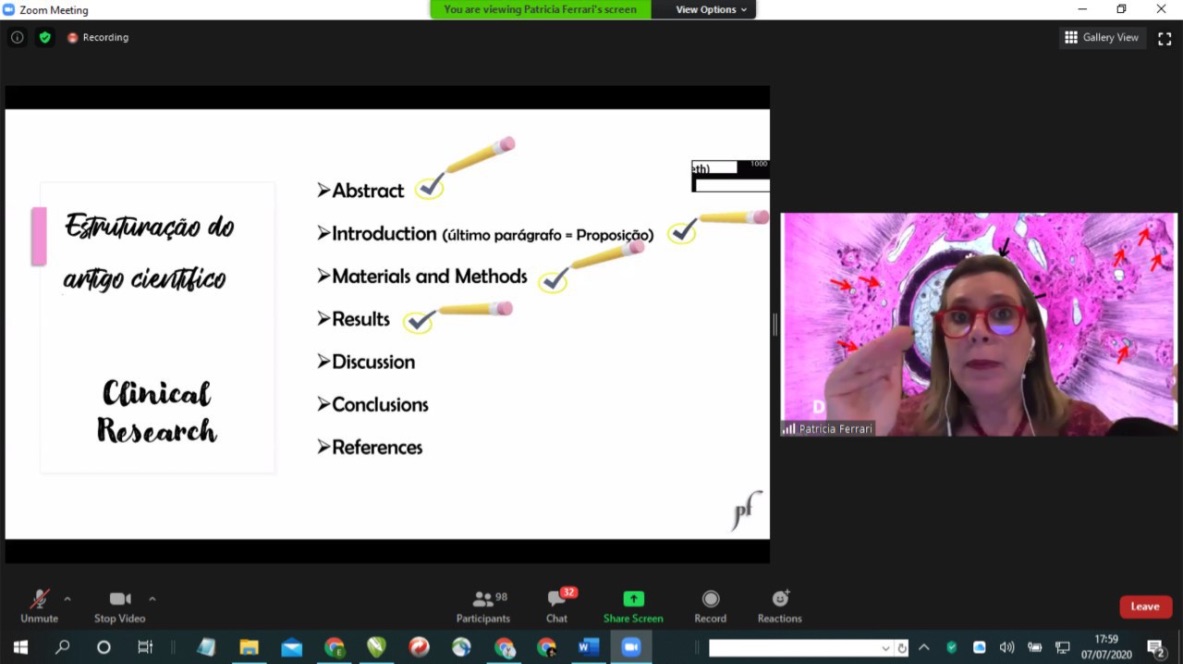This screenshot has width=1183, height=664.
Task: Enter full screen mode
Action: (1164, 38)
